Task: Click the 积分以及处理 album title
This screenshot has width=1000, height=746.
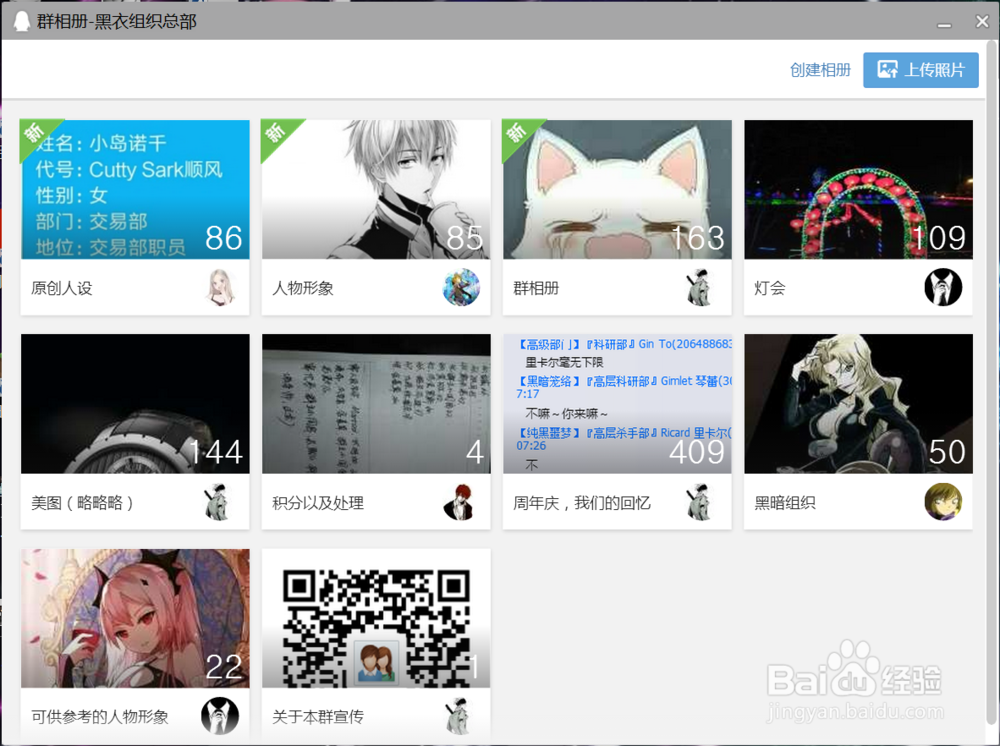Action: click(318, 502)
